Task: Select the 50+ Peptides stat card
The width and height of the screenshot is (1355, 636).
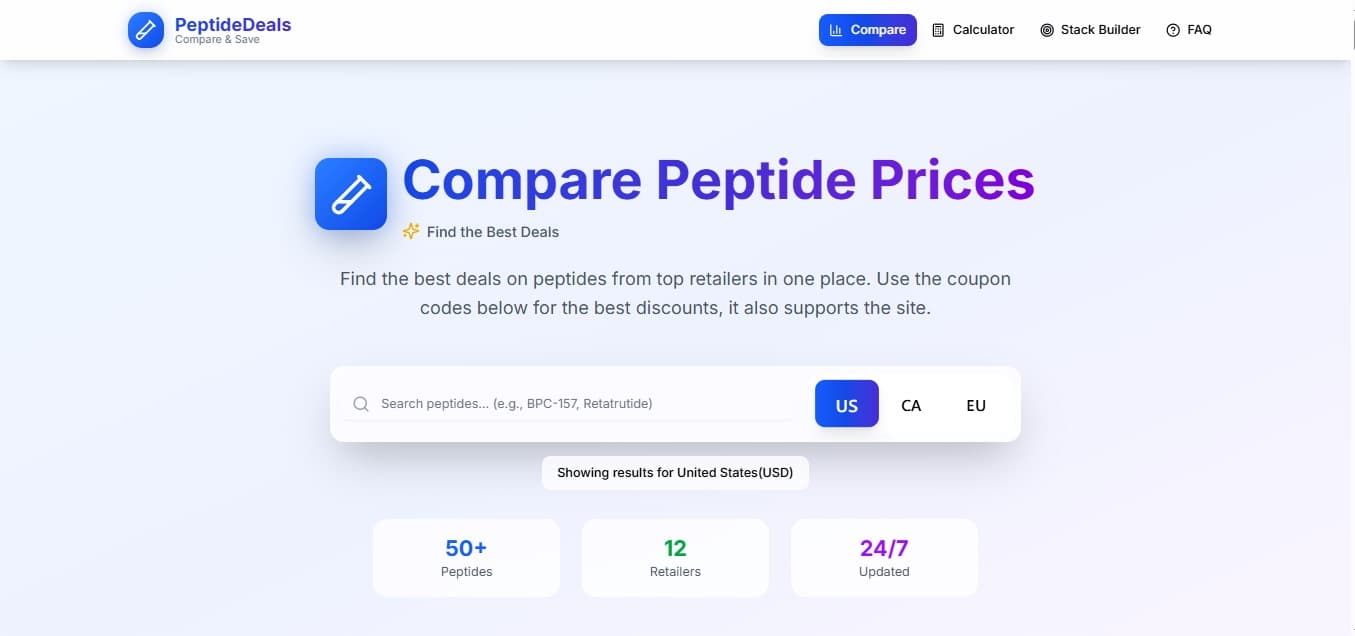Action: point(466,557)
